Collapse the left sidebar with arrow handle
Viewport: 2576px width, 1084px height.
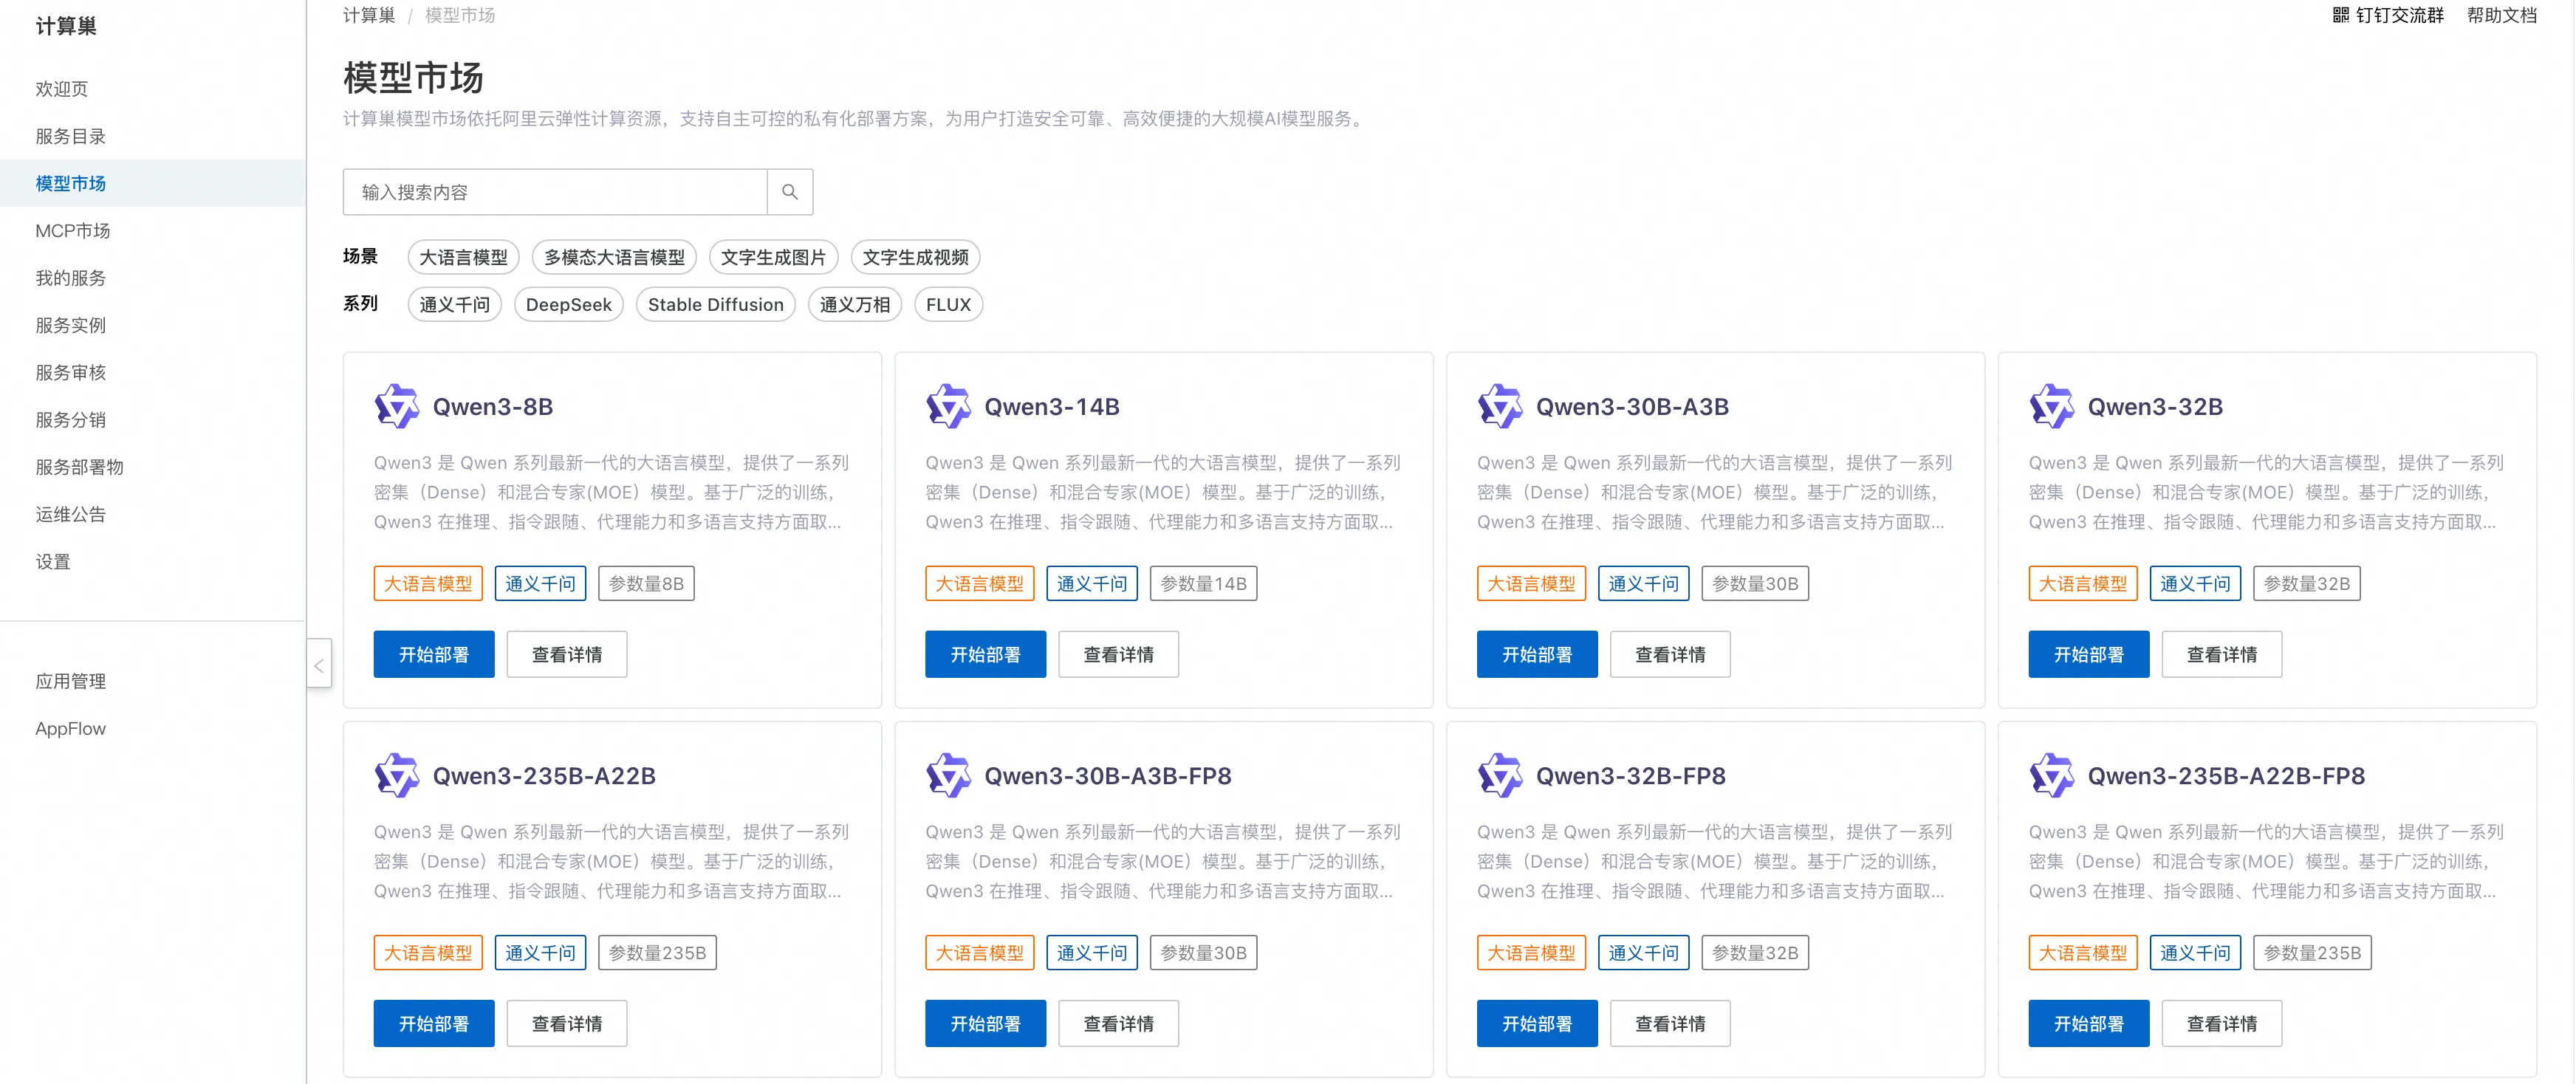(318, 665)
